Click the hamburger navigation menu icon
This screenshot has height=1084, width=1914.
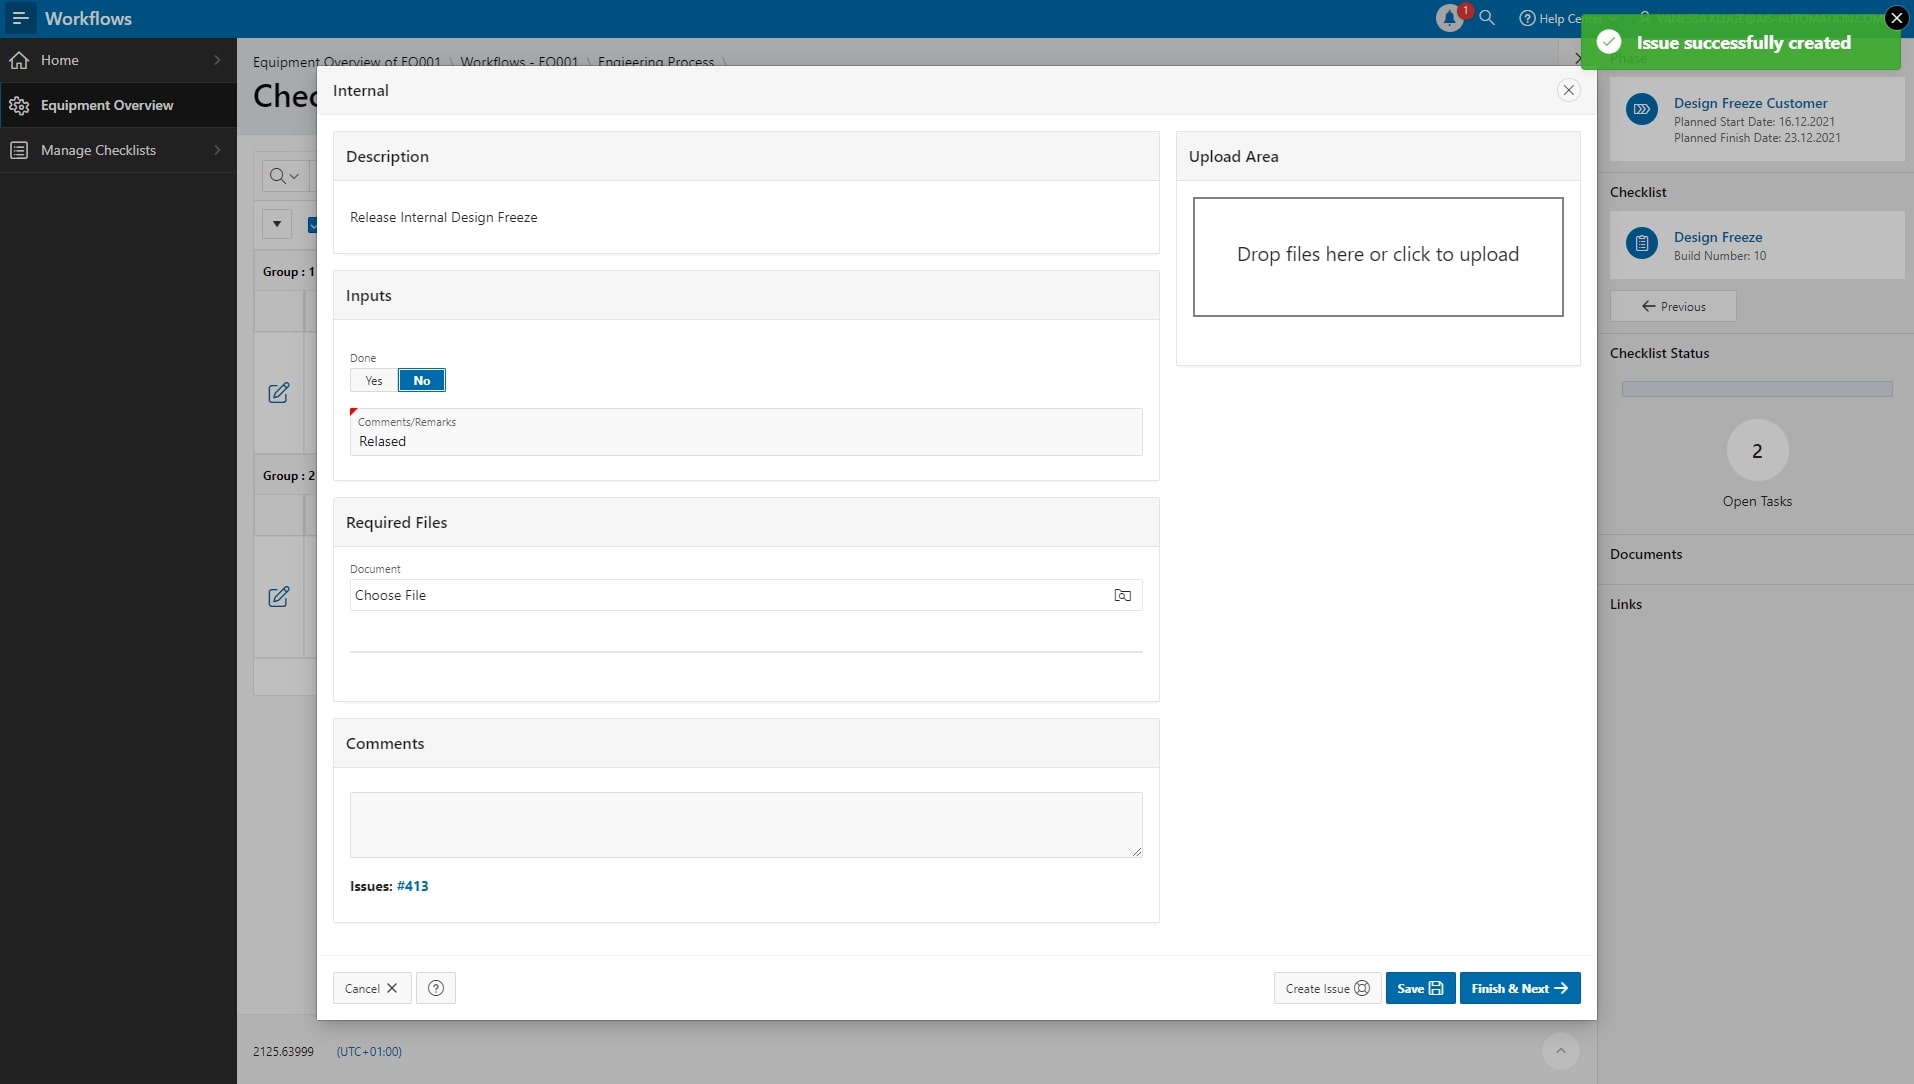point(20,18)
